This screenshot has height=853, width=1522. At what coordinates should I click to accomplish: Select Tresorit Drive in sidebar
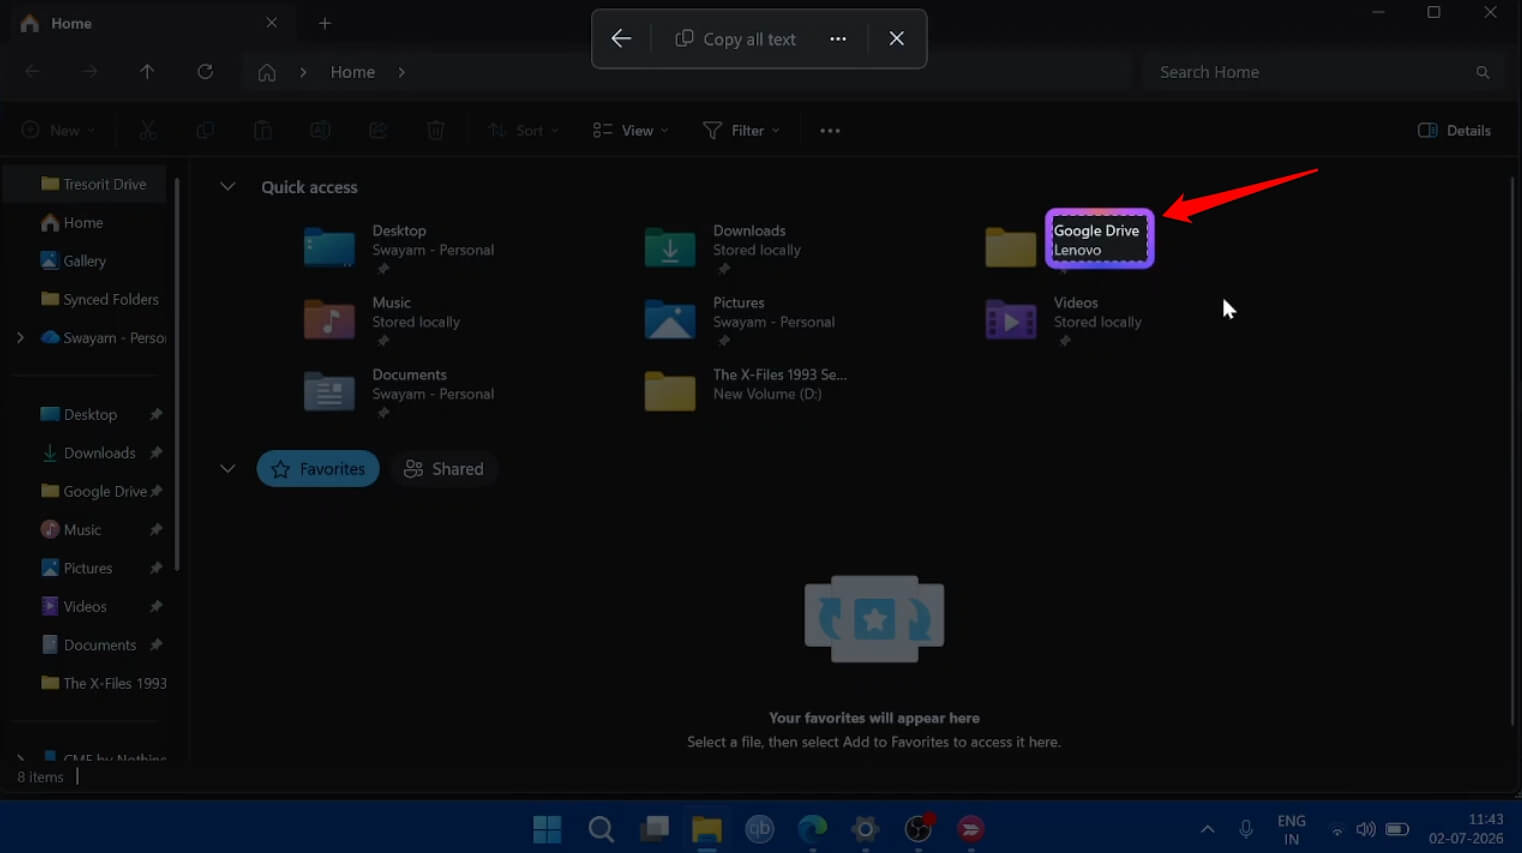pyautogui.click(x=93, y=184)
